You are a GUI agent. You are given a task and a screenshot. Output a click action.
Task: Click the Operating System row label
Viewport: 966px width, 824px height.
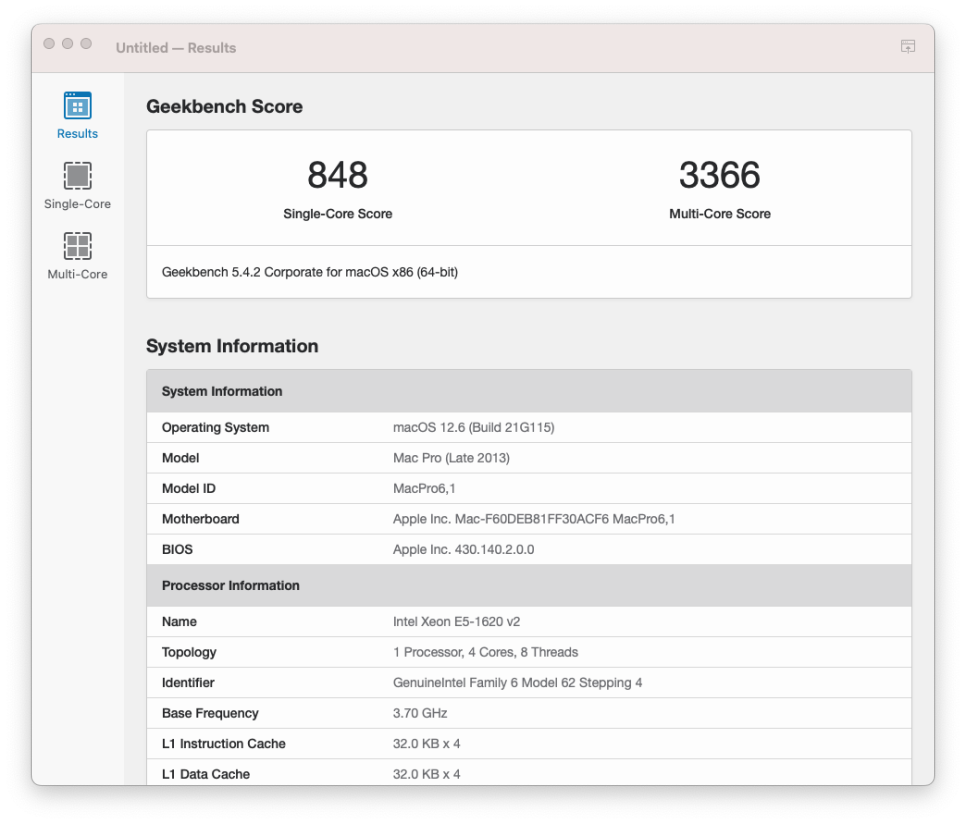[216, 427]
